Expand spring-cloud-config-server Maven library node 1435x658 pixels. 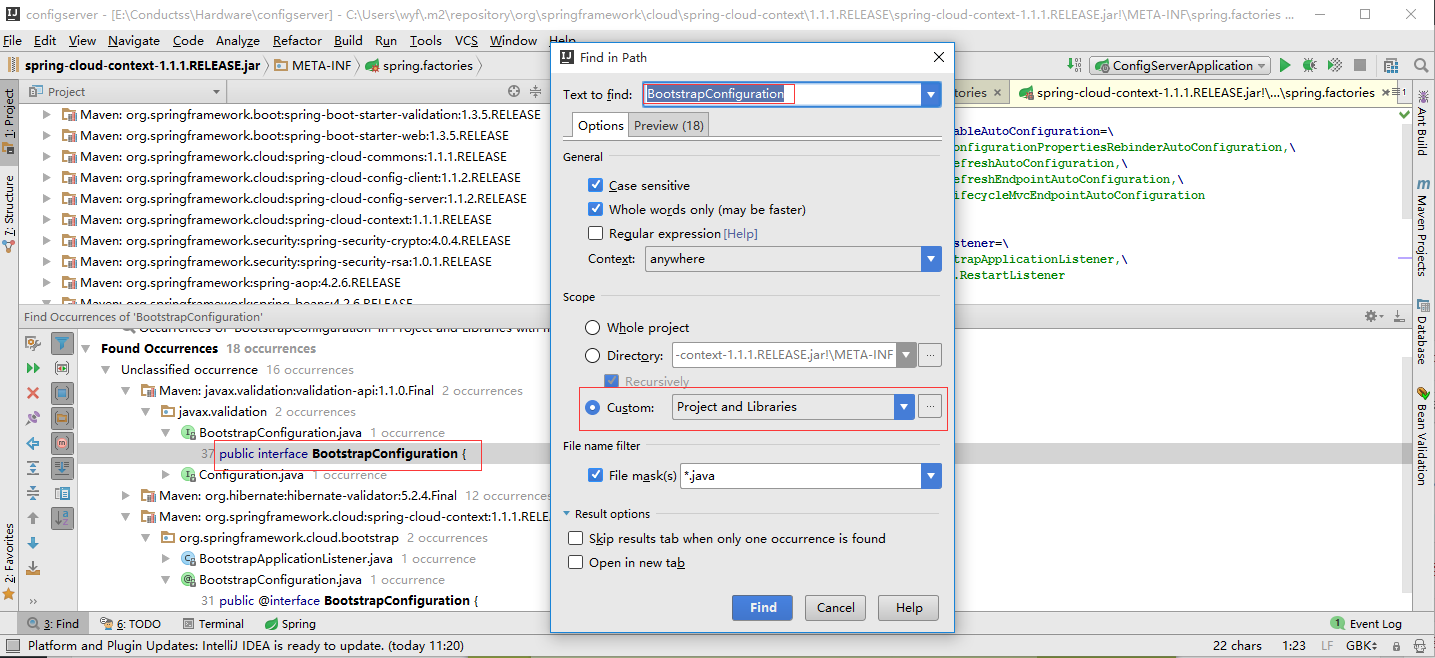click(46, 198)
